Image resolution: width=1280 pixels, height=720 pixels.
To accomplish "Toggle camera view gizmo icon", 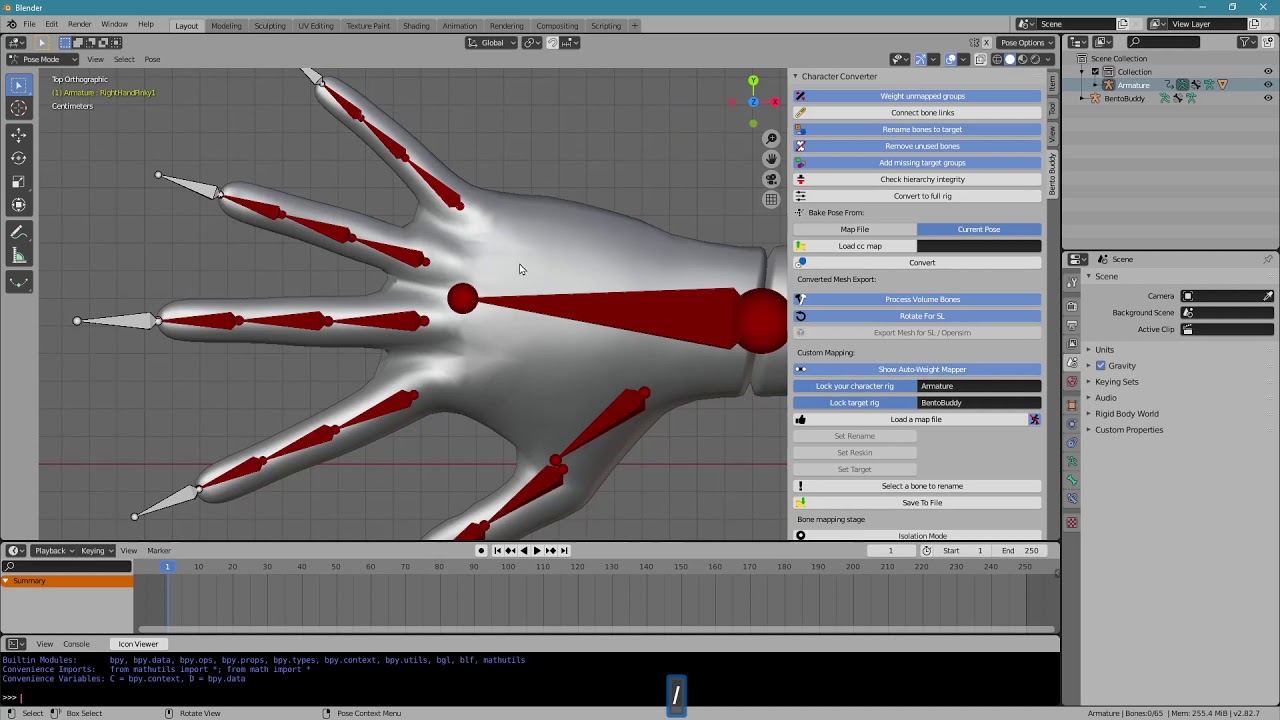I will pyautogui.click(x=771, y=179).
